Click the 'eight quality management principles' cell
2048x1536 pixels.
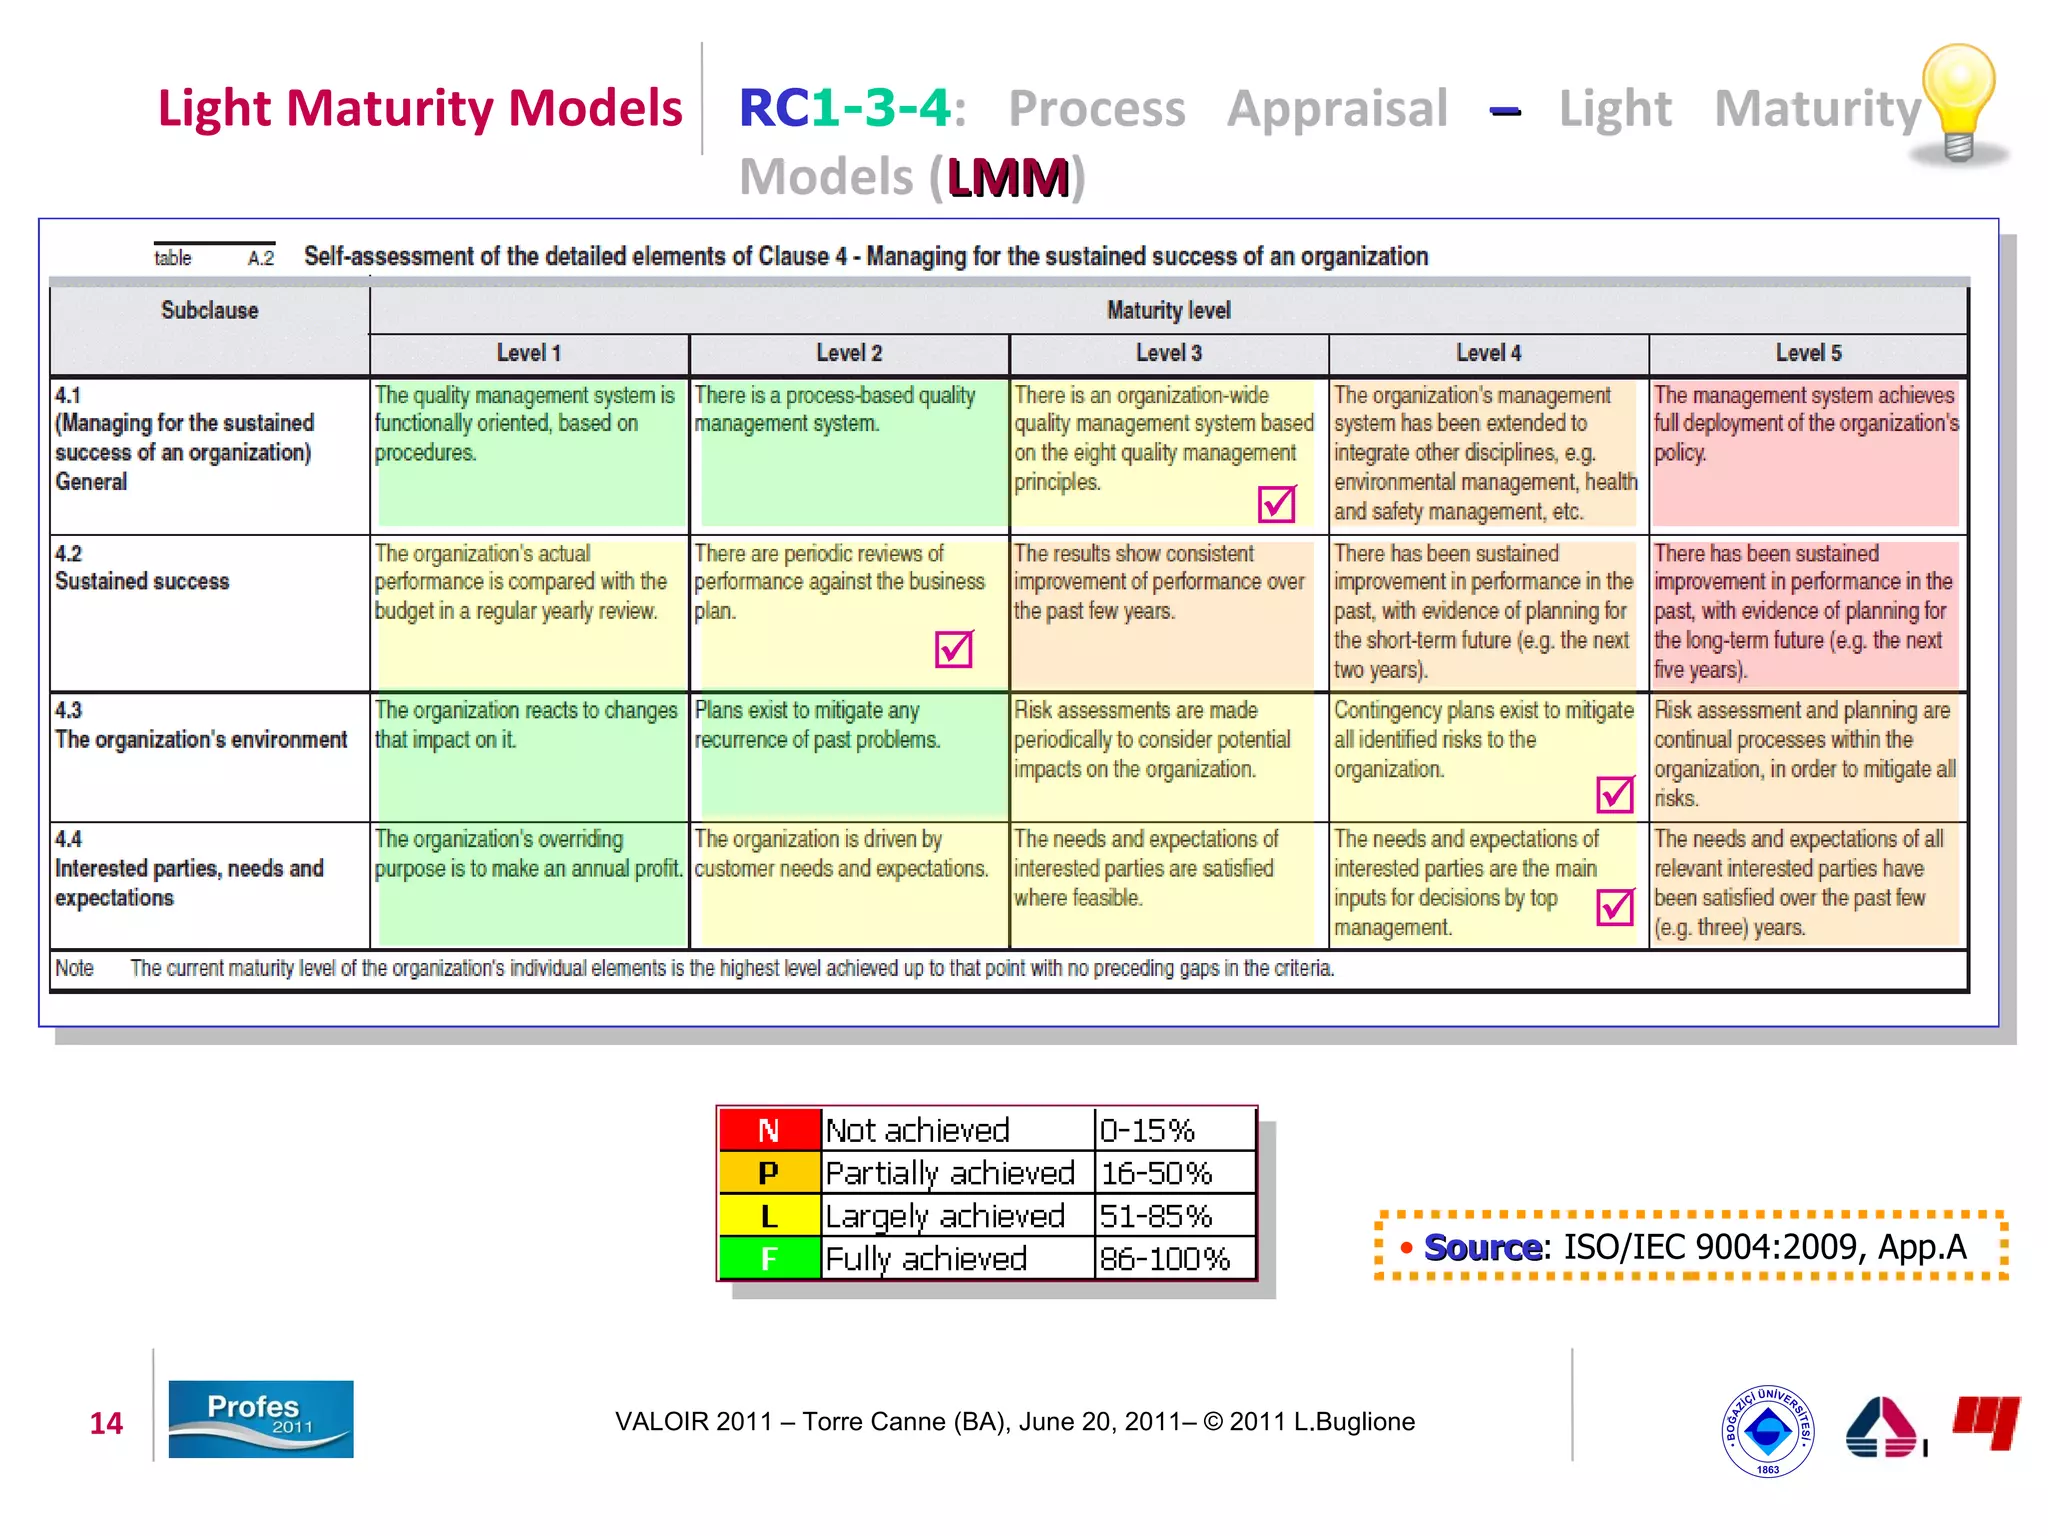pyautogui.click(x=1169, y=455)
